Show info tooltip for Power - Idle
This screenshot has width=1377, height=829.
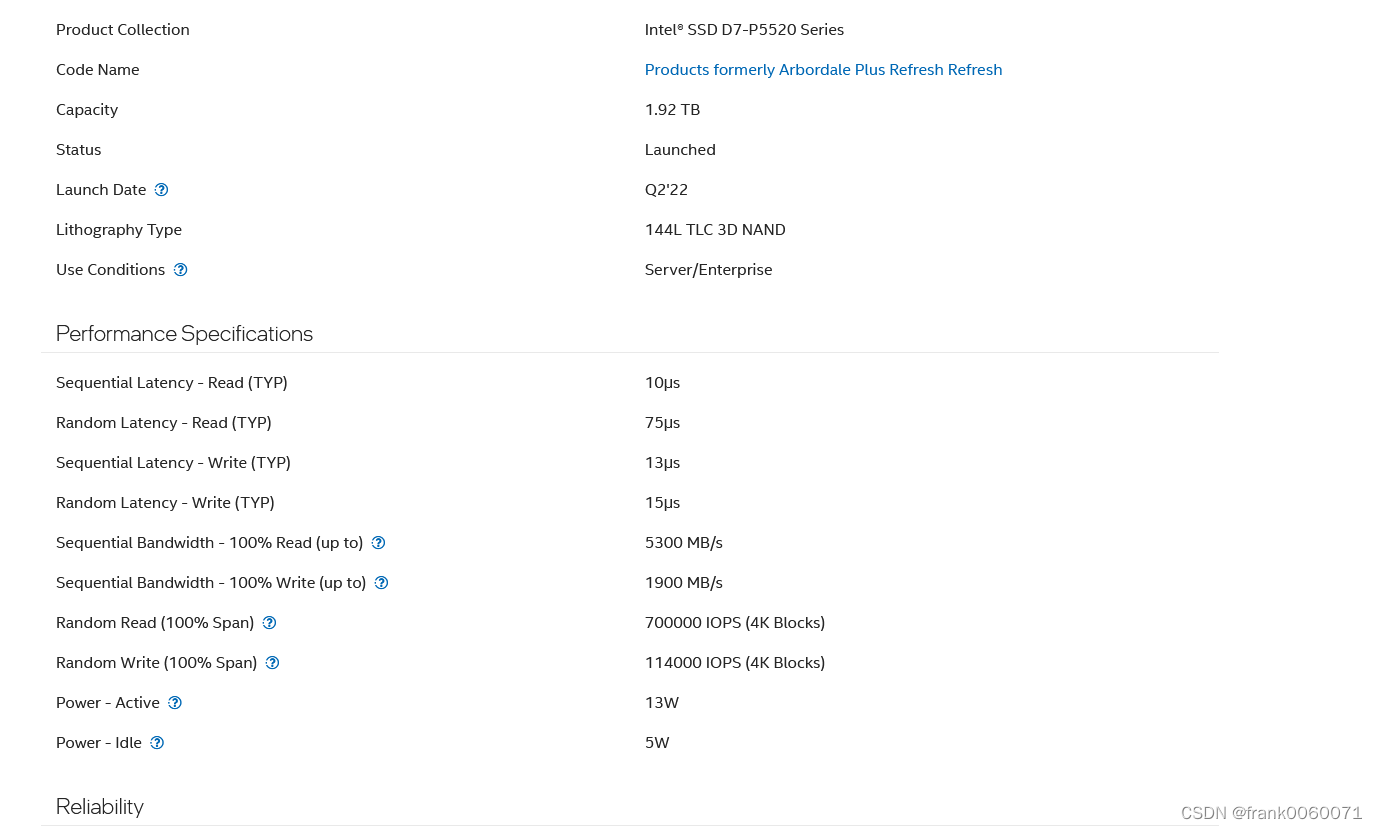[157, 743]
